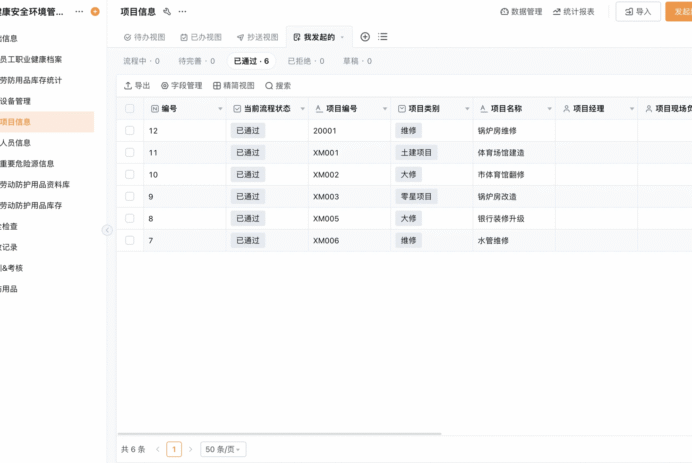The height and width of the screenshot is (463, 692).
Task: Open 设备管理 in sidebar
Action: 15,101
